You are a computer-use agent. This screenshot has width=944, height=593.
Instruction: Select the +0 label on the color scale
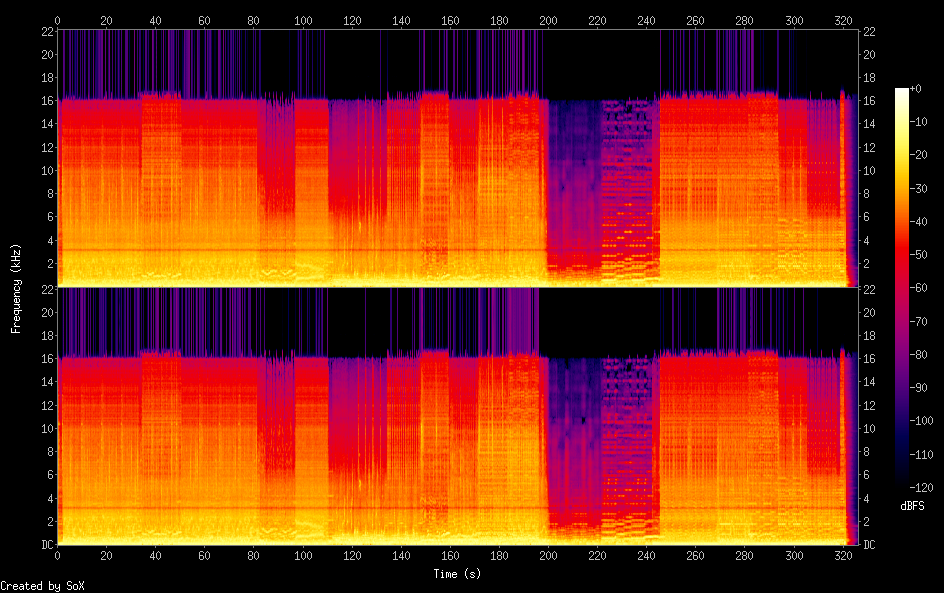(916, 89)
